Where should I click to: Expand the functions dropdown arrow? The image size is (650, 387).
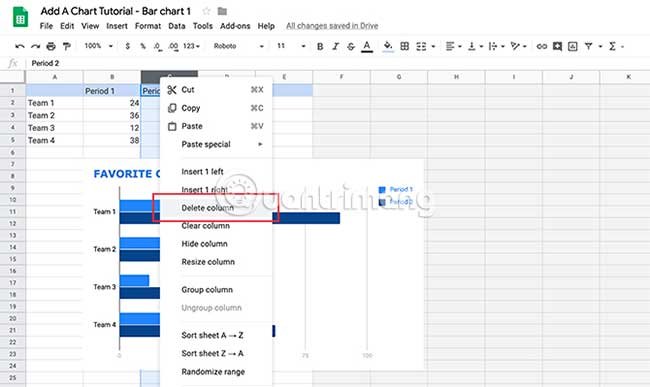pos(623,46)
